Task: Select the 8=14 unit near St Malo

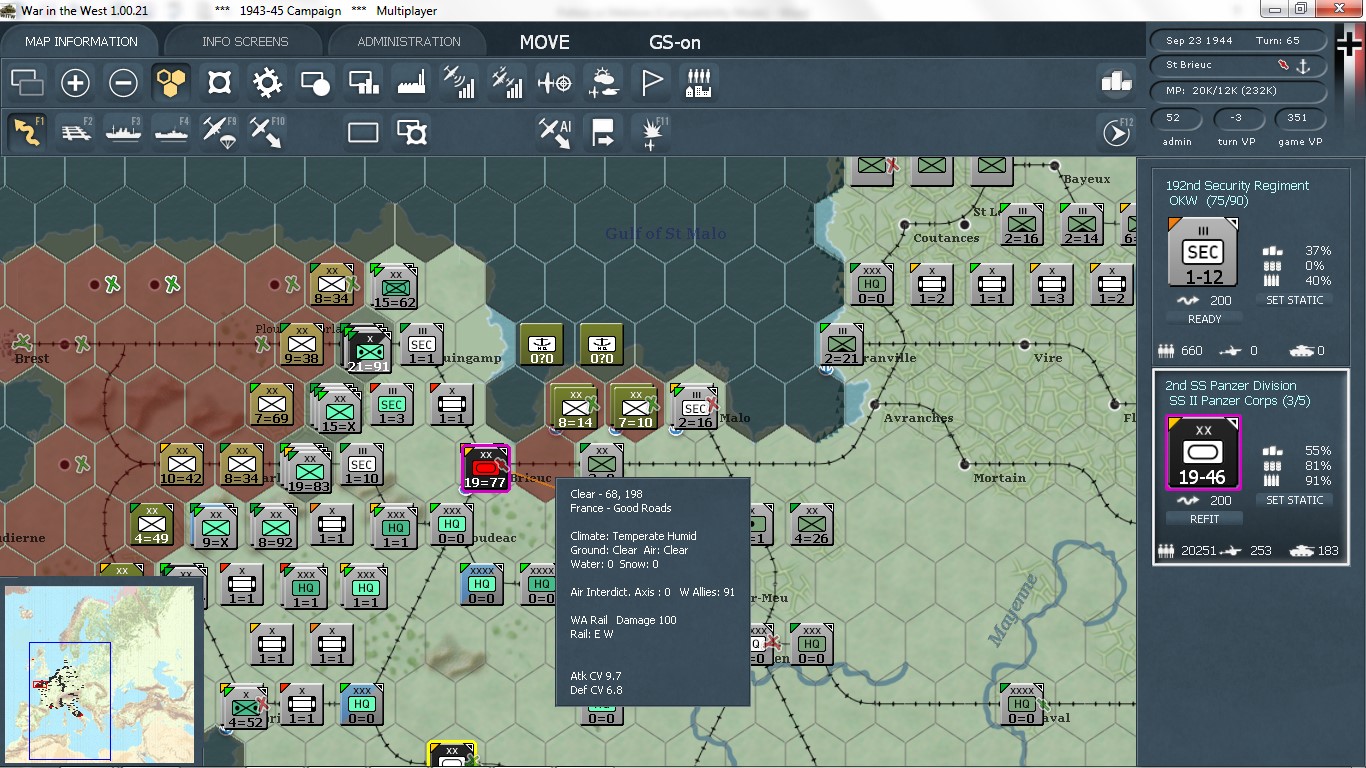Action: (575, 408)
